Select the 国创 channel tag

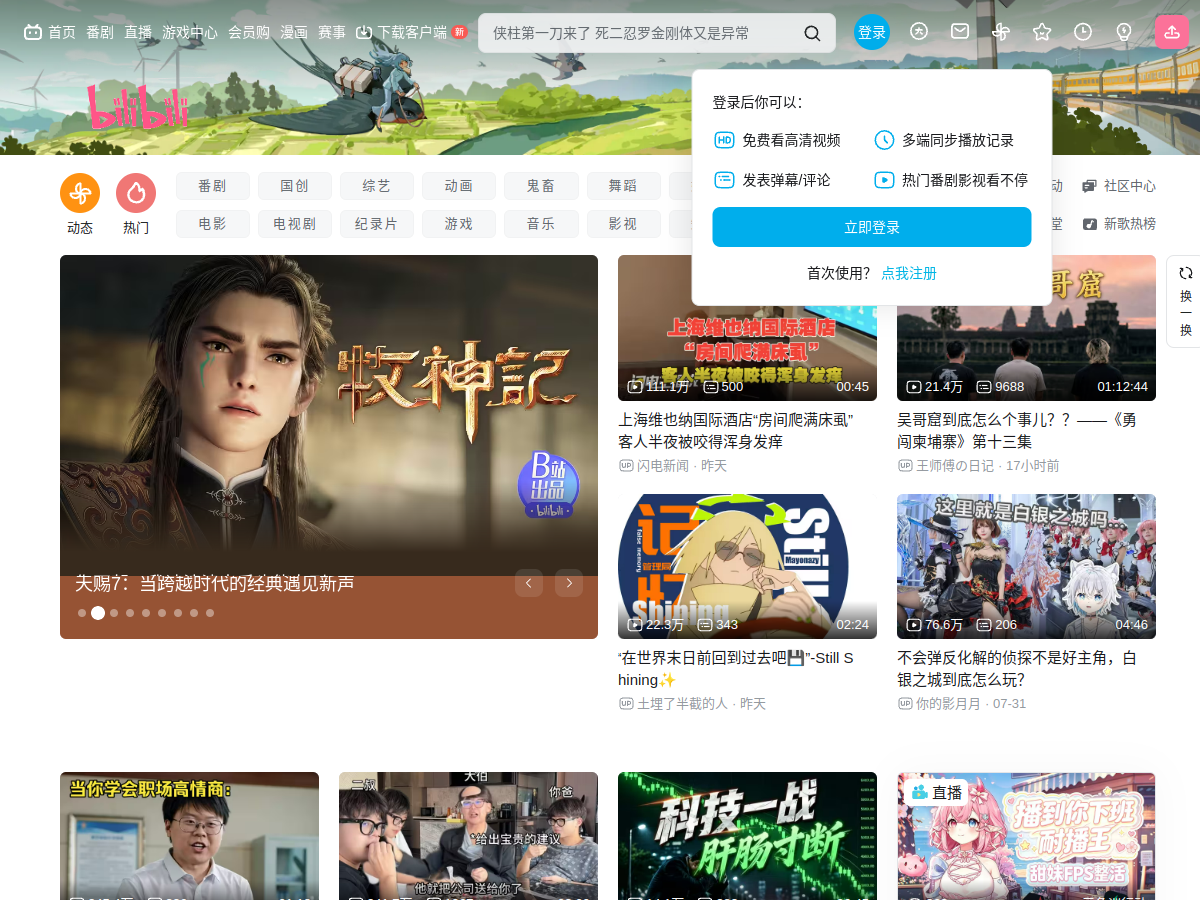pos(295,186)
